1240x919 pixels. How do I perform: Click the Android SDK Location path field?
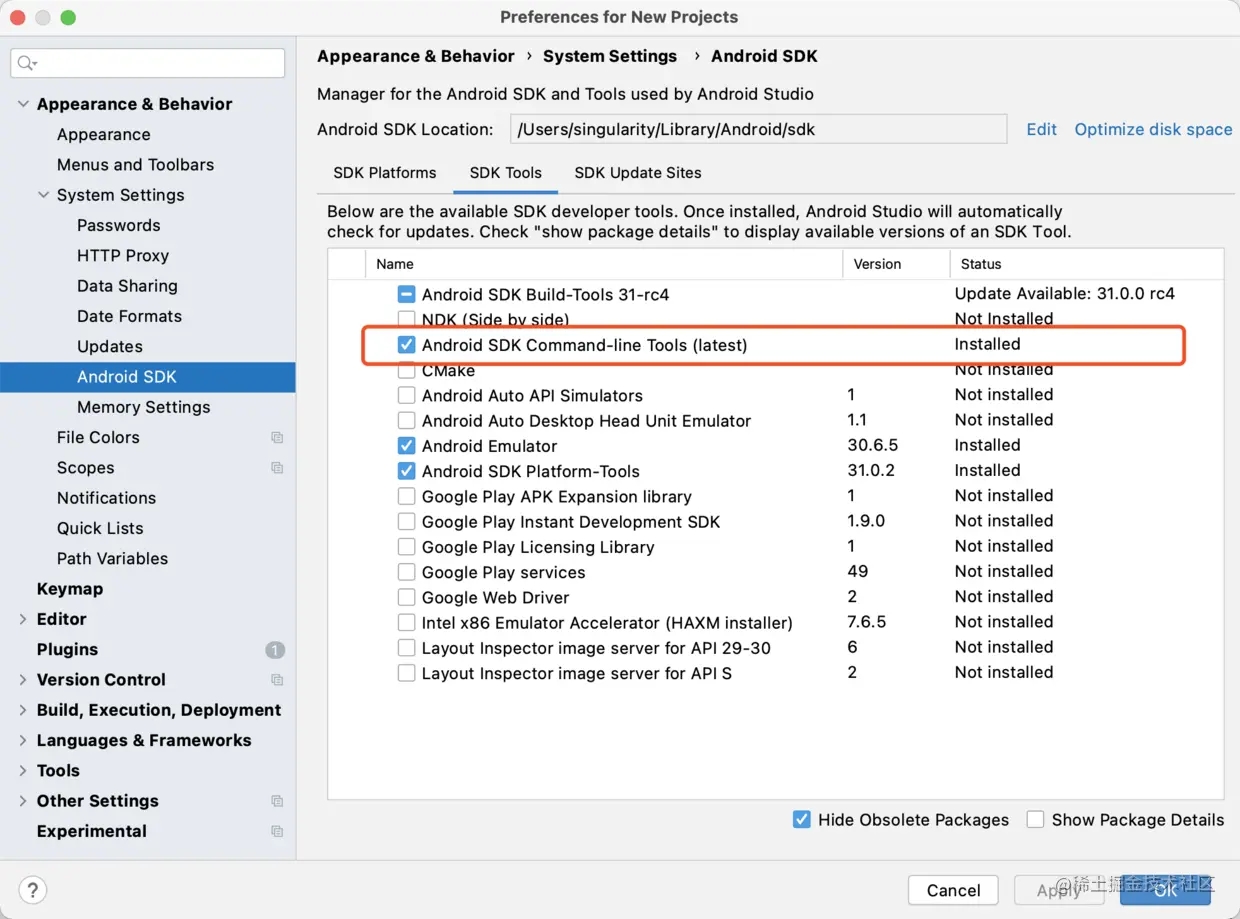pos(758,129)
